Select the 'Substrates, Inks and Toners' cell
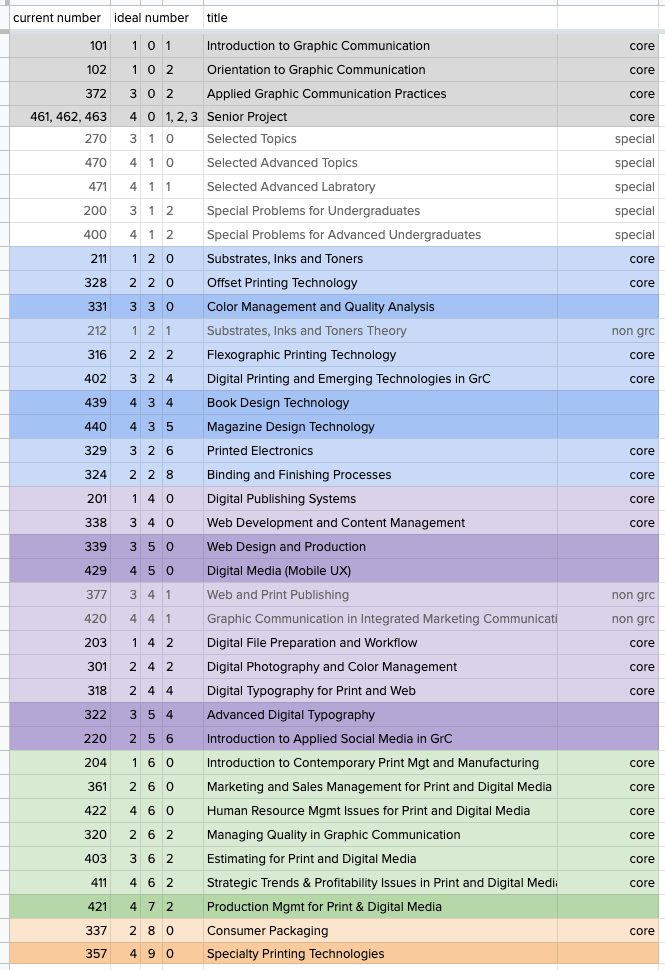The width and height of the screenshot is (665, 970). (380, 259)
